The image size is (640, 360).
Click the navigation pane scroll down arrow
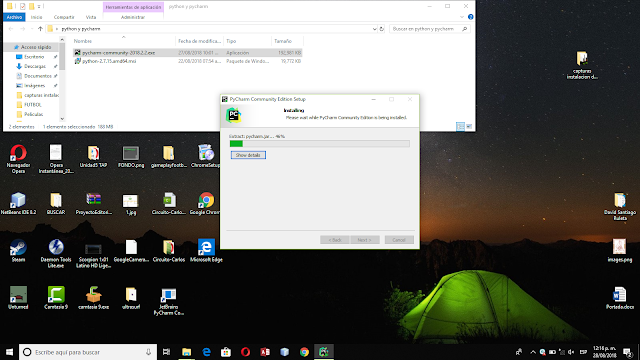[62, 119]
